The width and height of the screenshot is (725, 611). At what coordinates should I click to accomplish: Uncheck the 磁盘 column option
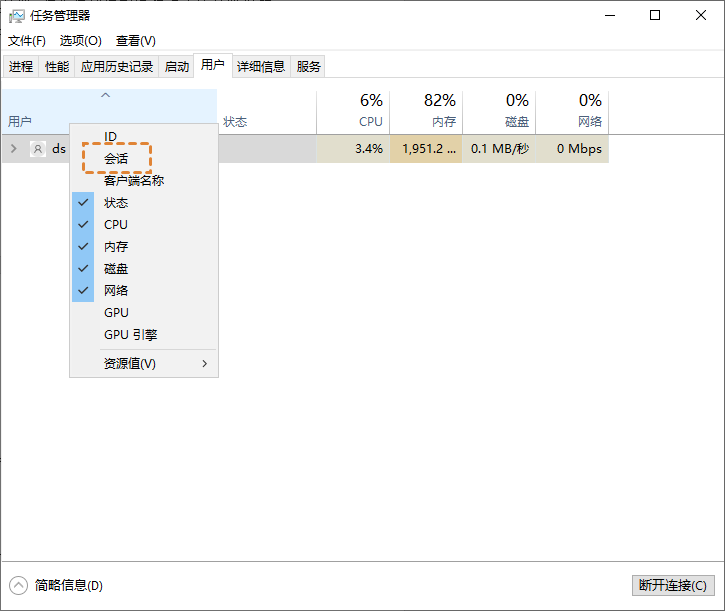144,268
